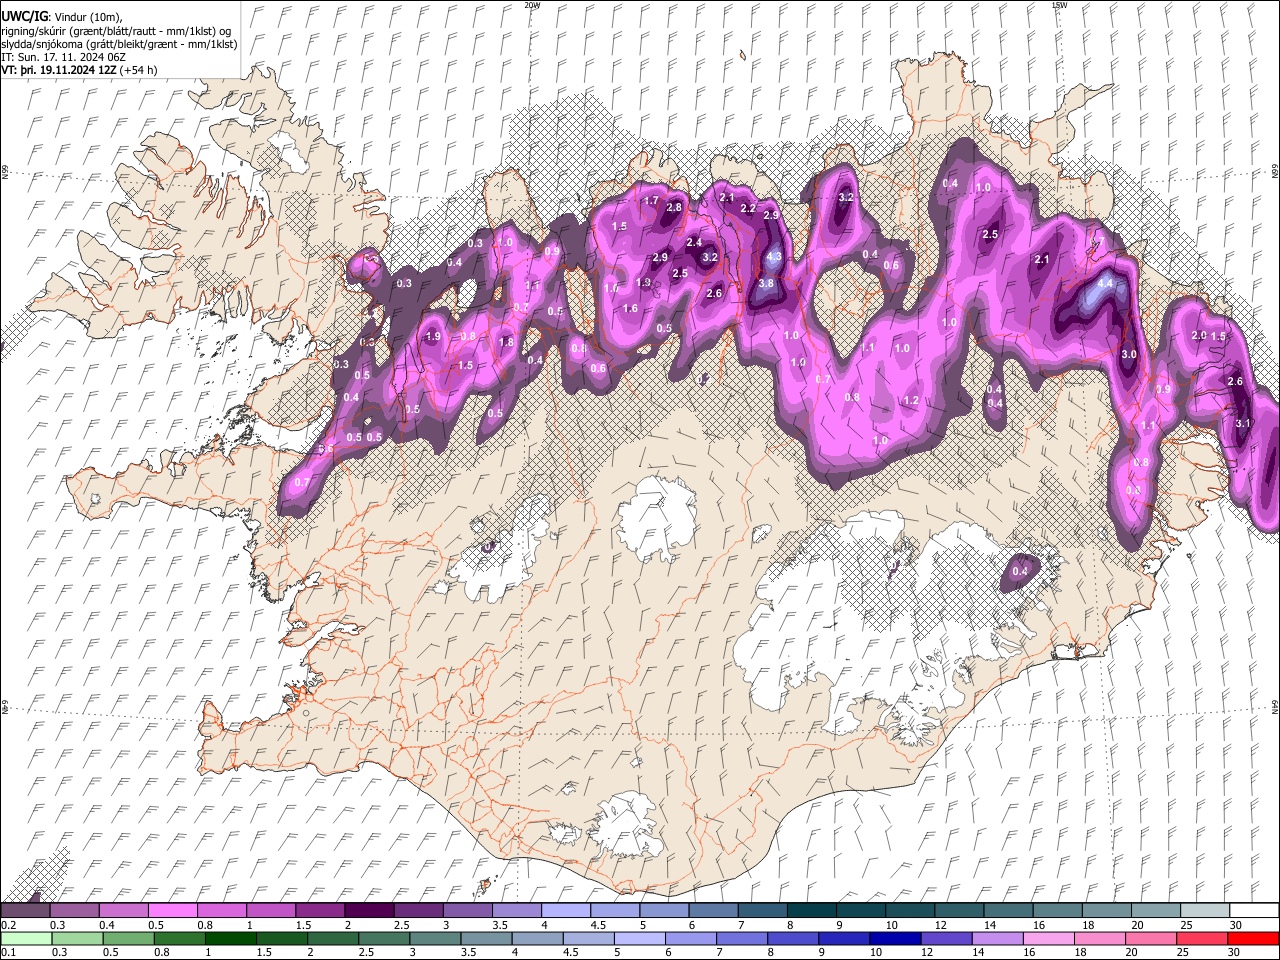Click the 2.8 snowfall value on the map
Viewport: 1280px width, 960px height.
tap(674, 207)
